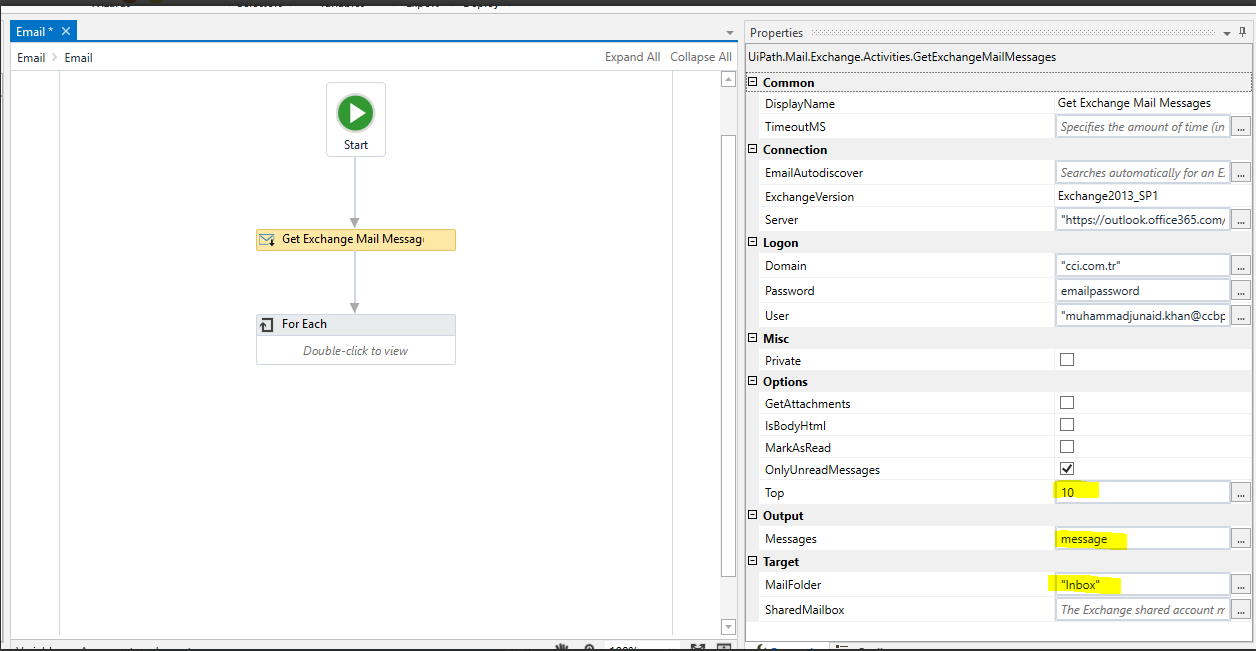Close the Email workflow tab
1256x651 pixels.
tap(66, 32)
